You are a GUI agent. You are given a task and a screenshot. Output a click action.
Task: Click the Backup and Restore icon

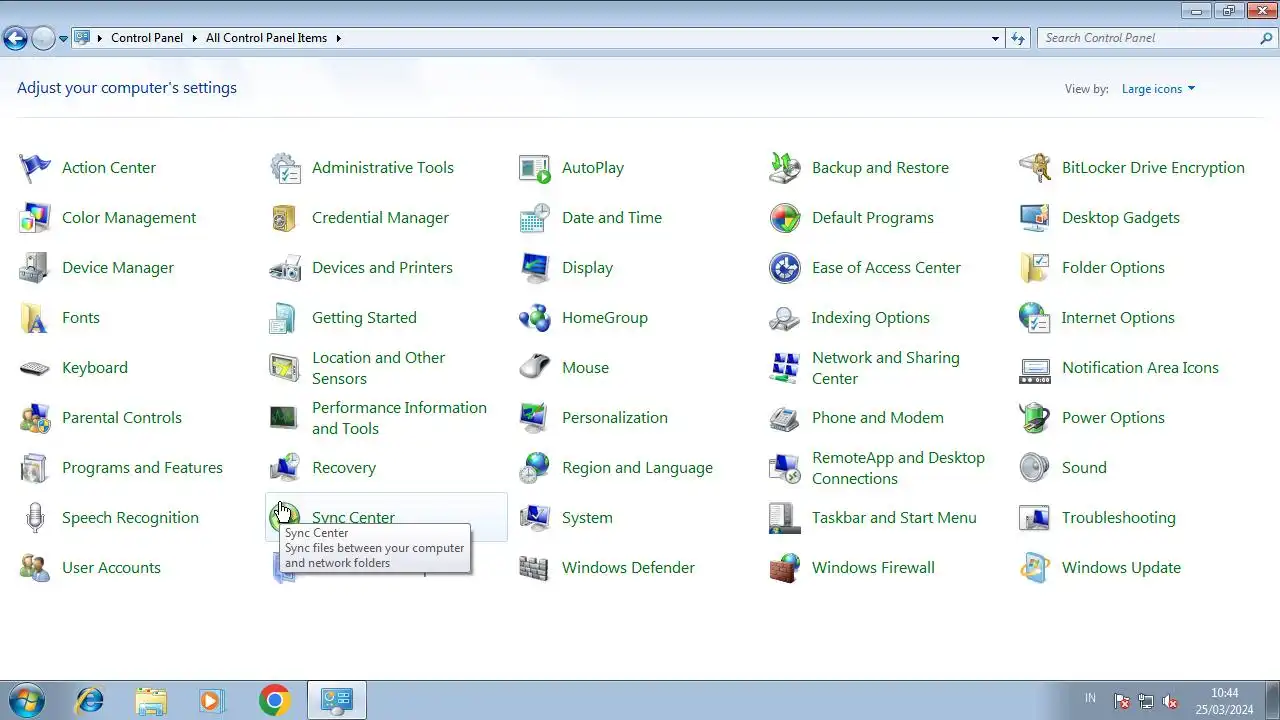pyautogui.click(x=785, y=168)
